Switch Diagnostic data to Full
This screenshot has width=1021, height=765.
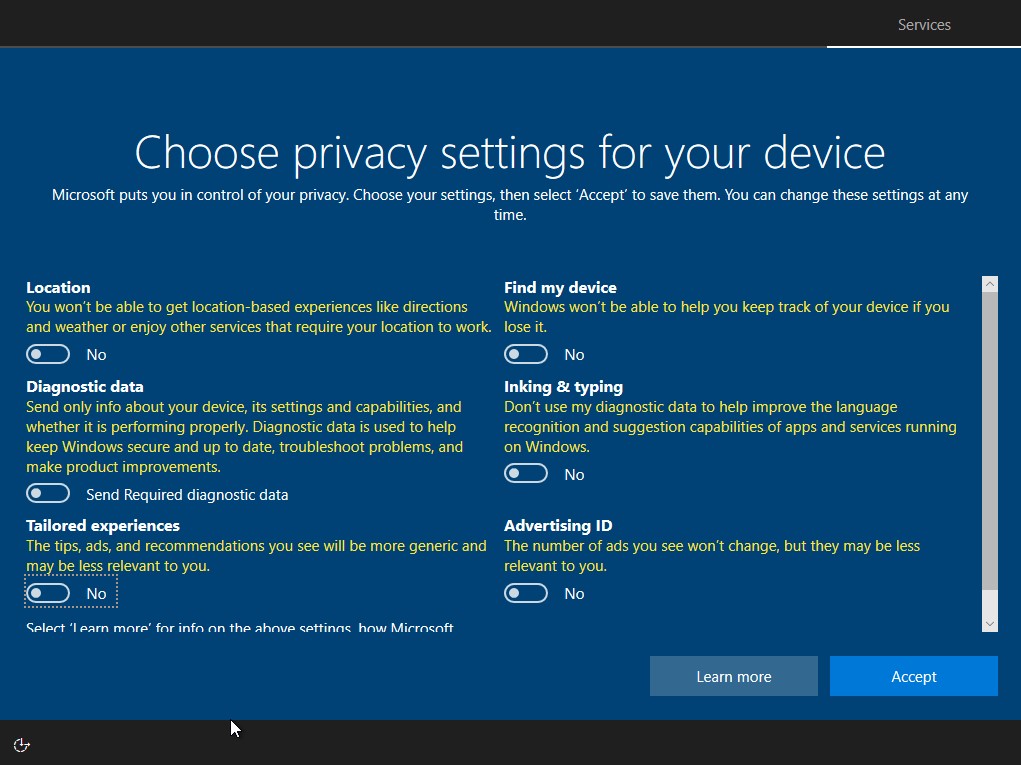[x=48, y=492]
